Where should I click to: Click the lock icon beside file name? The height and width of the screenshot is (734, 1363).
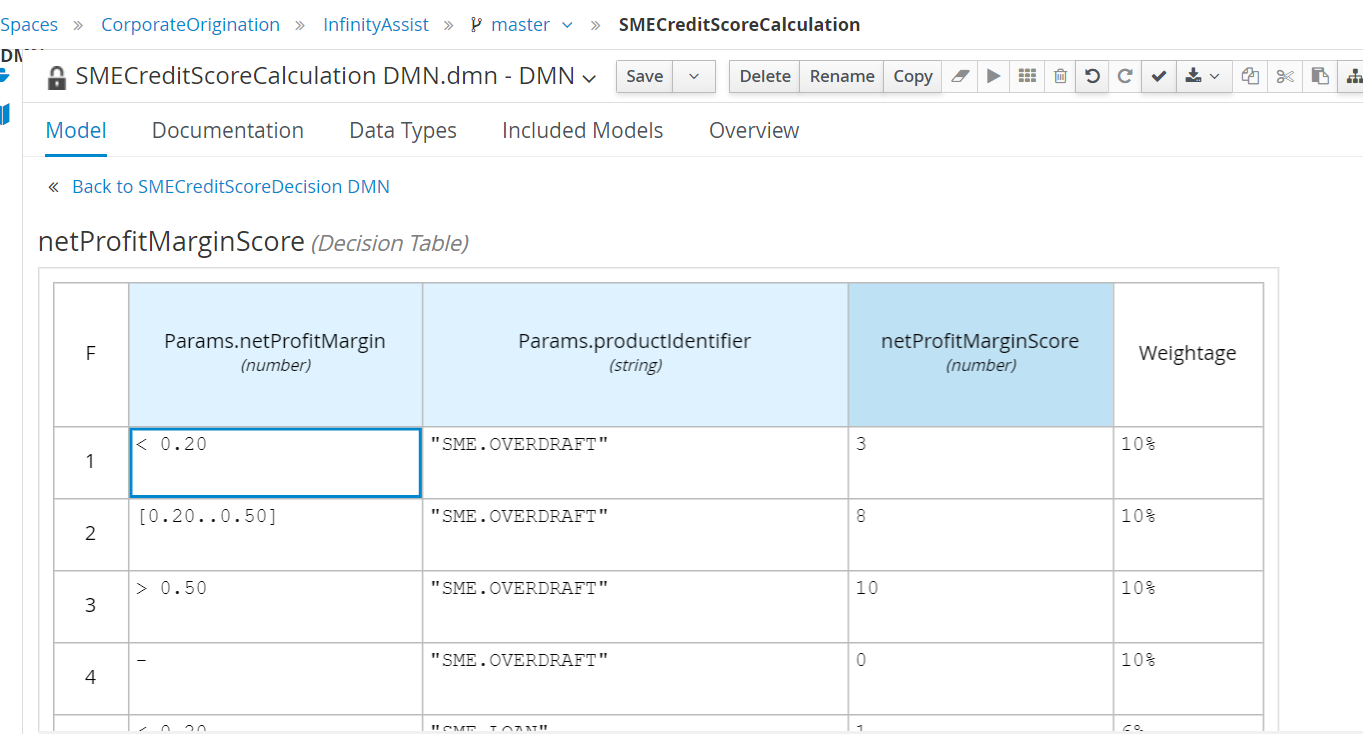57,77
